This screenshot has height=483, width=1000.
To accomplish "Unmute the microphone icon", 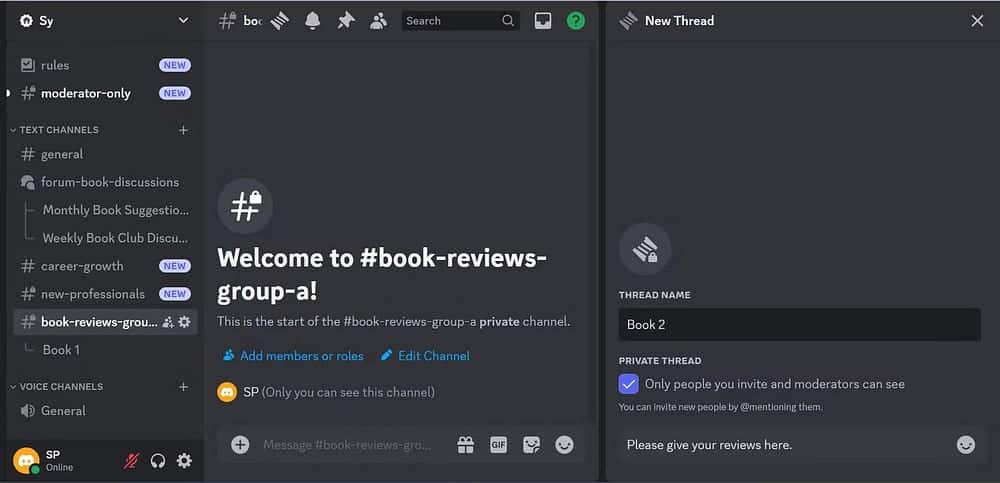I will (131, 461).
